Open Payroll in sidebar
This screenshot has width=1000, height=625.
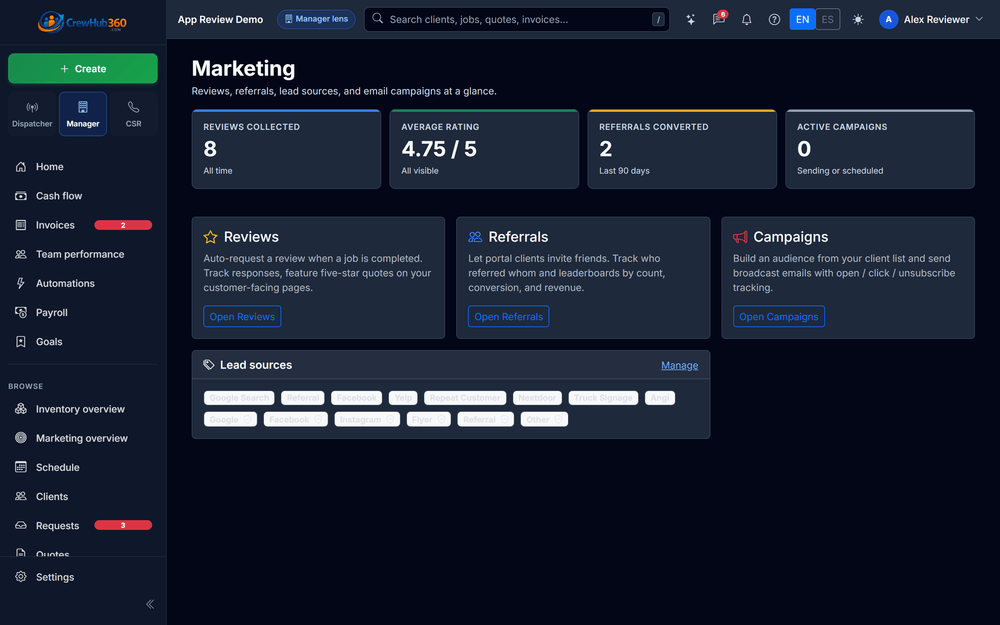pos(83,312)
